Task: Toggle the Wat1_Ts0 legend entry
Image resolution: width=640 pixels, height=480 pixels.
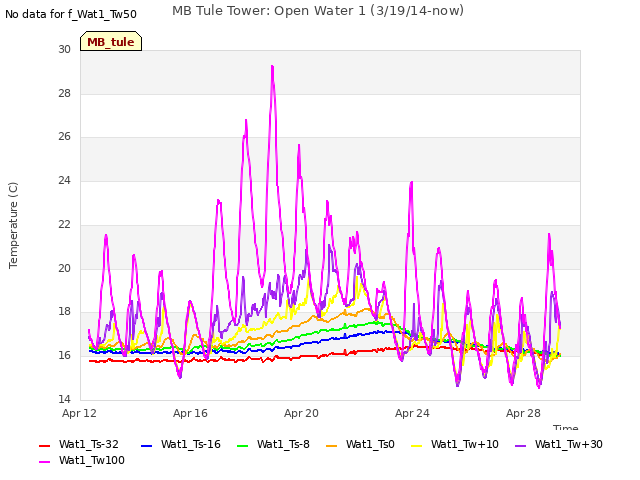Action: tap(360, 444)
